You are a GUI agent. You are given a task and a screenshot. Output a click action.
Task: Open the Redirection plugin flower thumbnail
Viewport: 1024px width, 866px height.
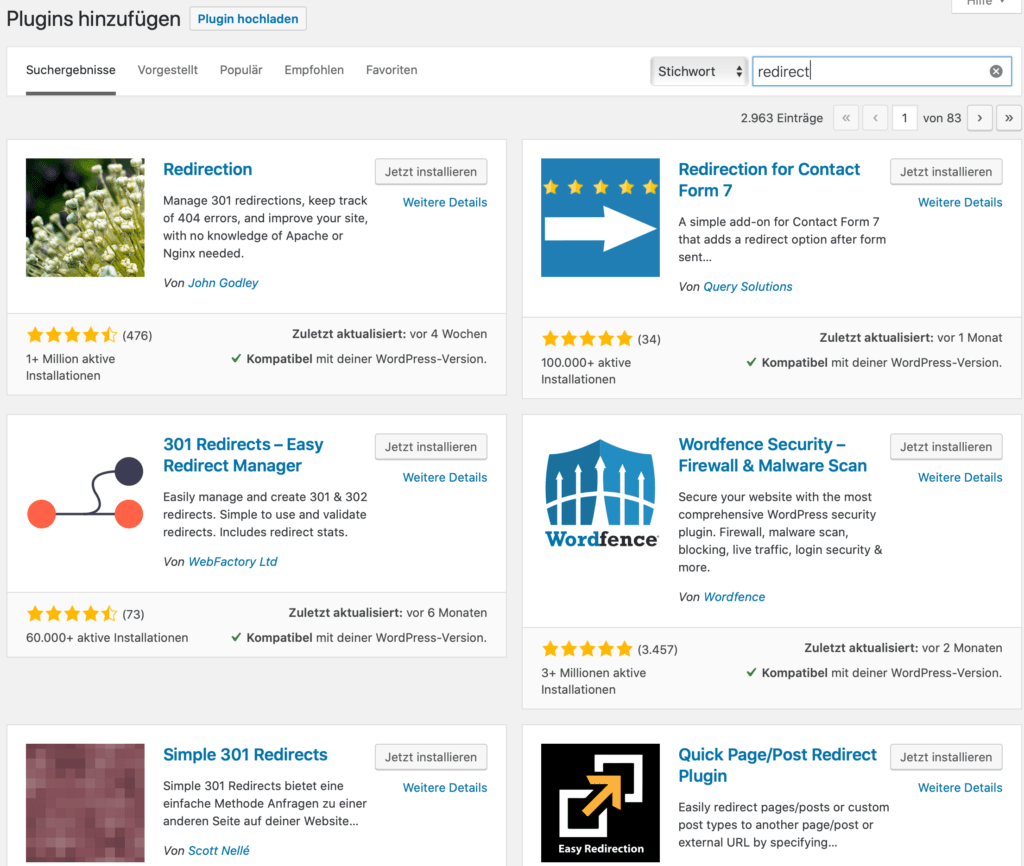click(x=86, y=217)
